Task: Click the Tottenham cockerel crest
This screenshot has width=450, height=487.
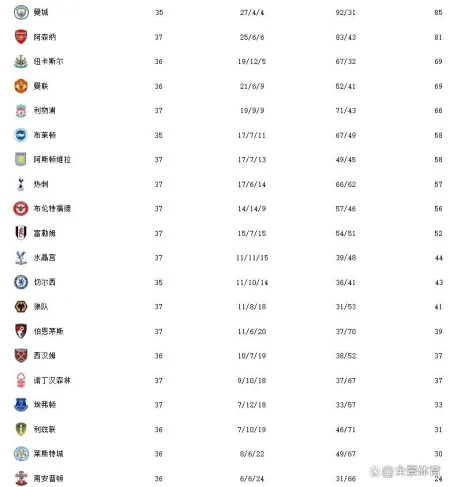Action: tap(21, 184)
